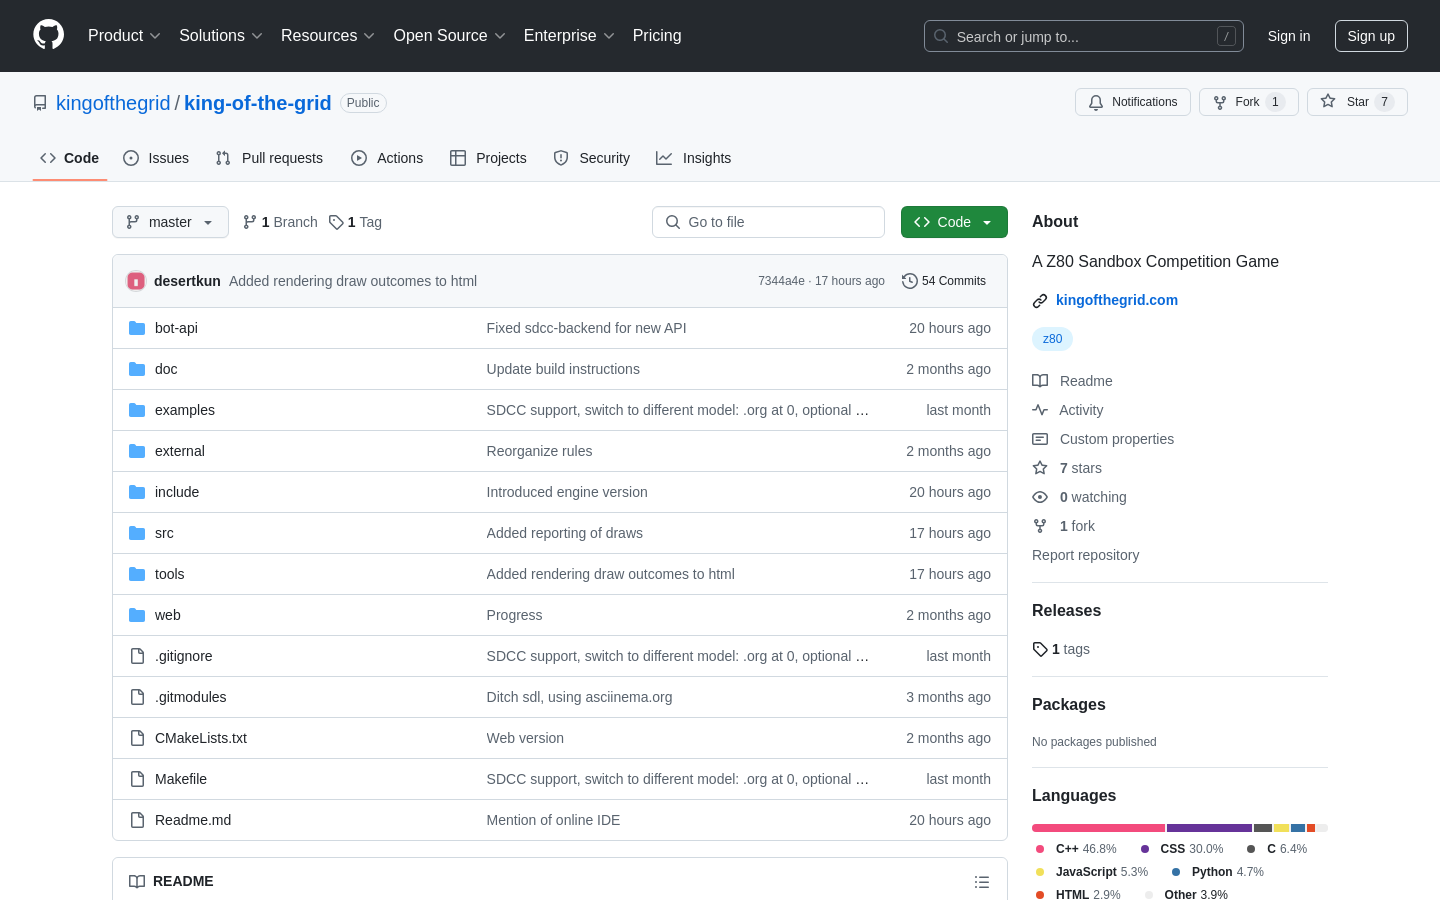Click the watching eye icon
This screenshot has width=1440, height=900.
point(1040,497)
